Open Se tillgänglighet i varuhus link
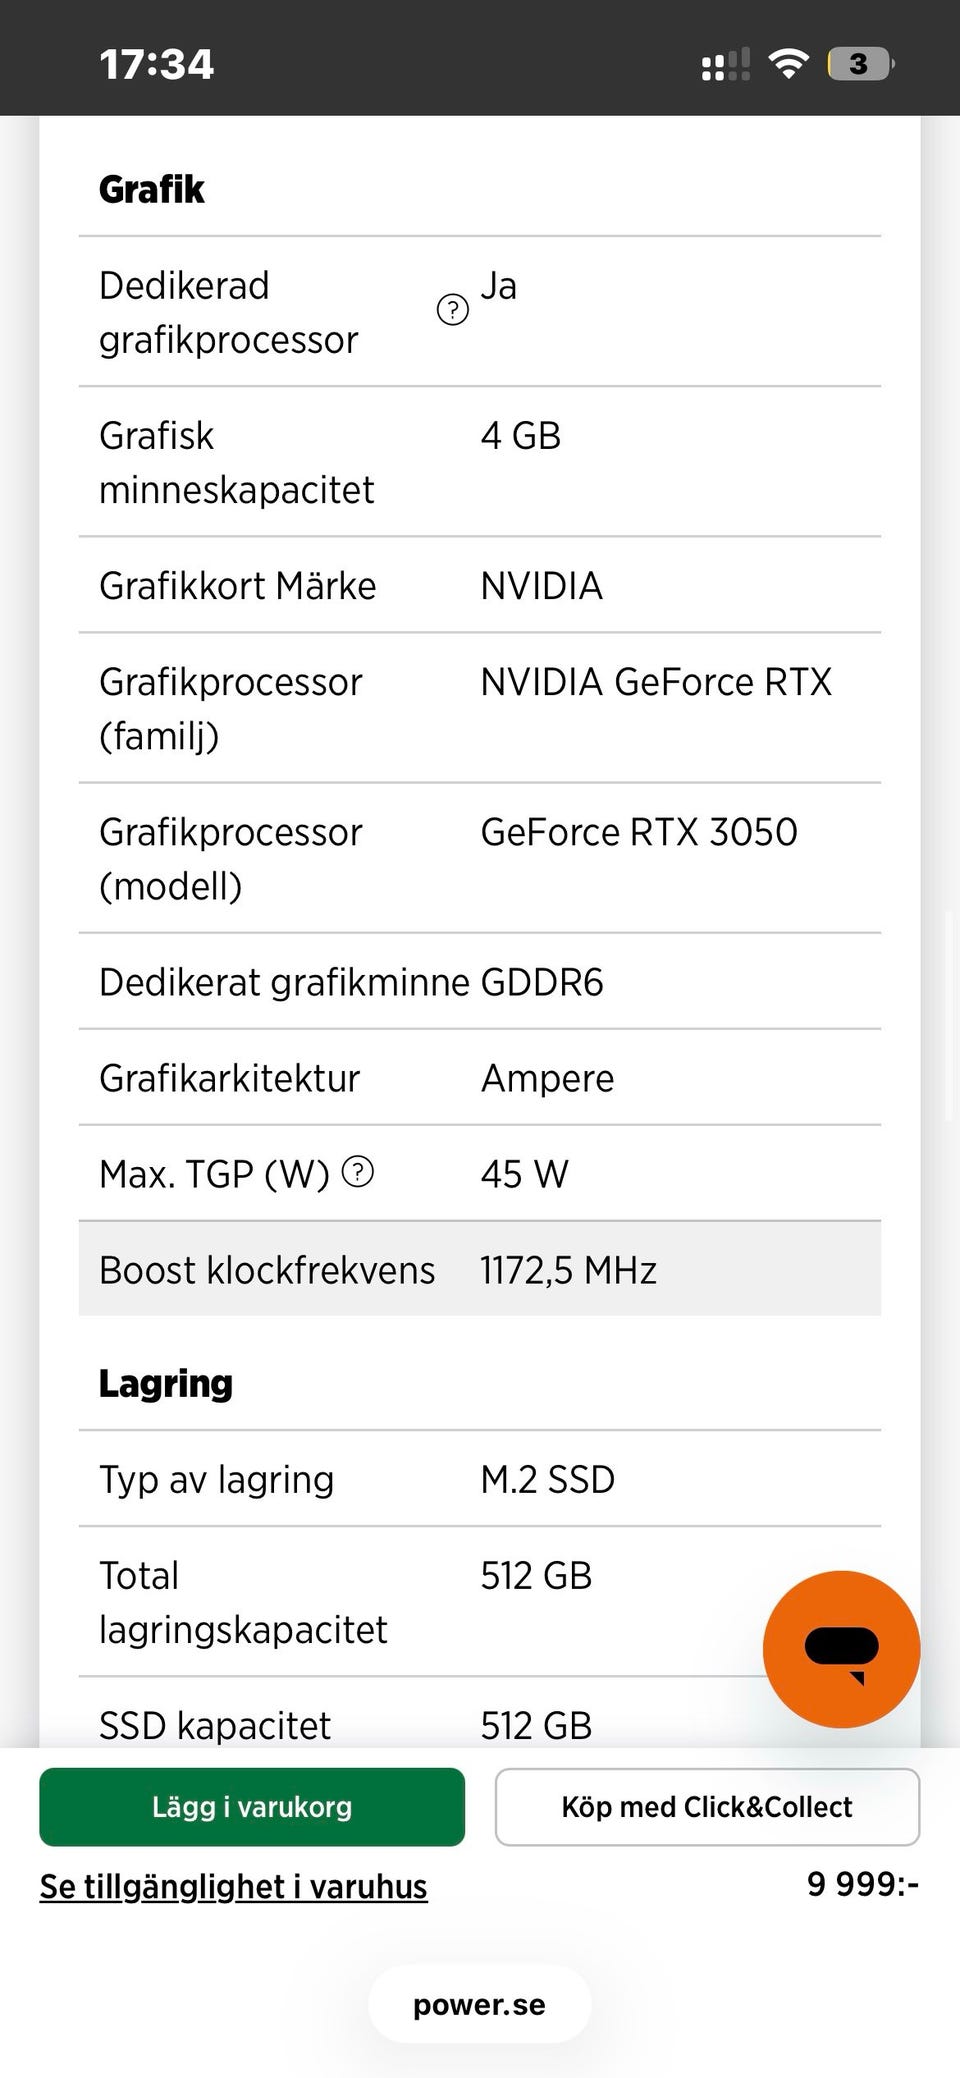 click(x=233, y=1886)
